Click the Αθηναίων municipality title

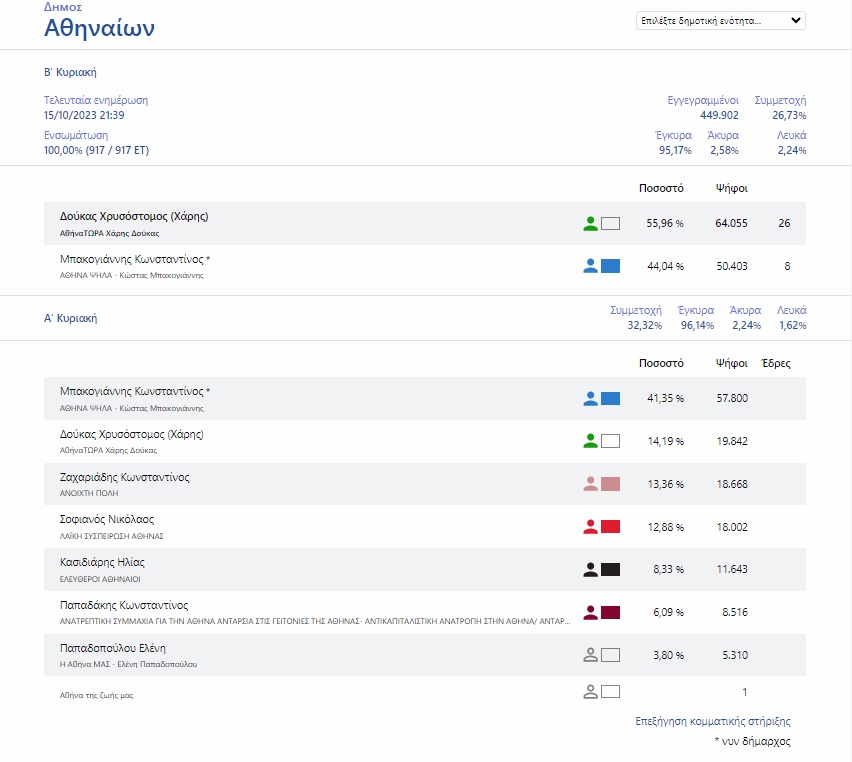[99, 28]
